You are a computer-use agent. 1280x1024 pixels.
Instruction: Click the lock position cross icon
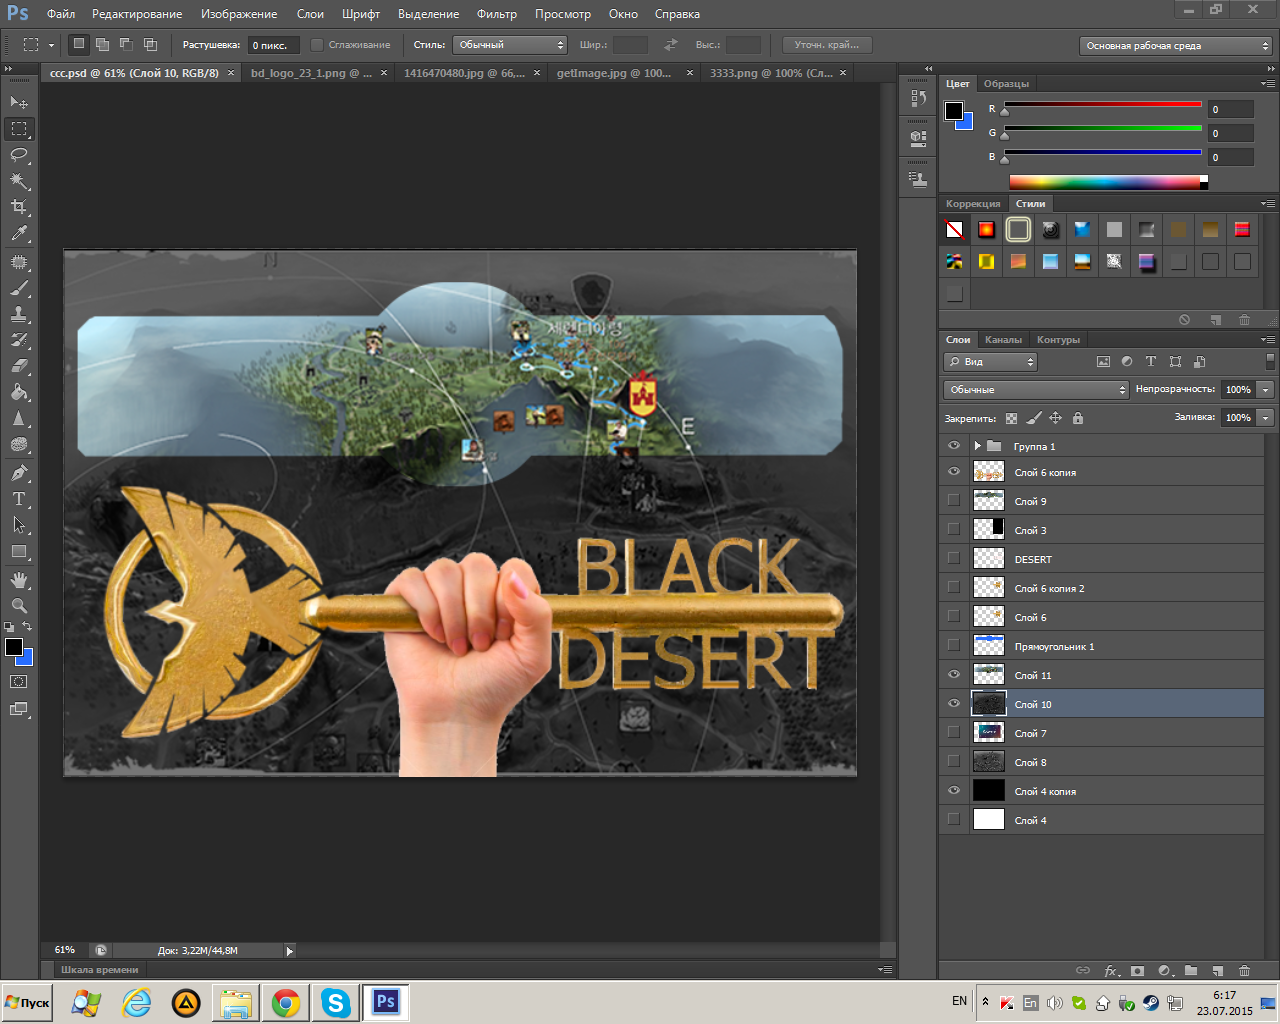(x=1056, y=418)
